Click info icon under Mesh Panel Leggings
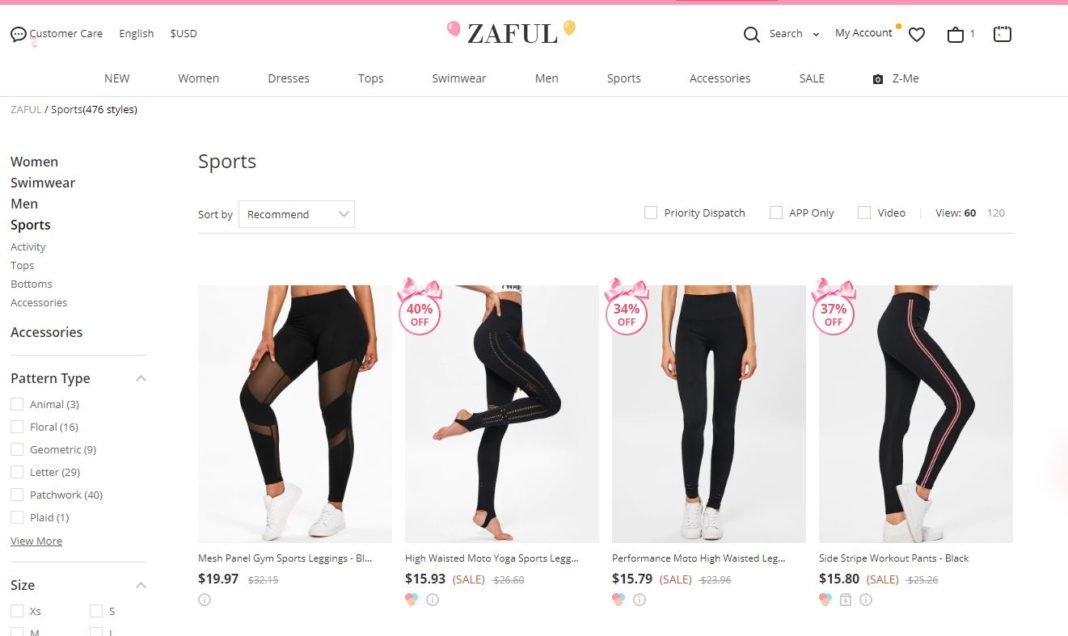The width and height of the screenshot is (1068, 636). (x=204, y=599)
